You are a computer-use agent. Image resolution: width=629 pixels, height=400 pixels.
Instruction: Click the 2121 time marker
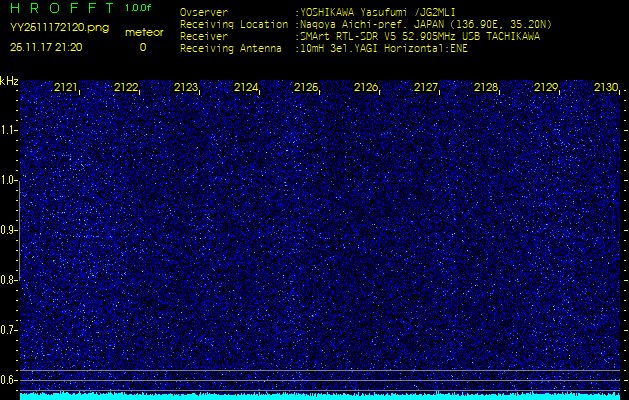coord(66,88)
